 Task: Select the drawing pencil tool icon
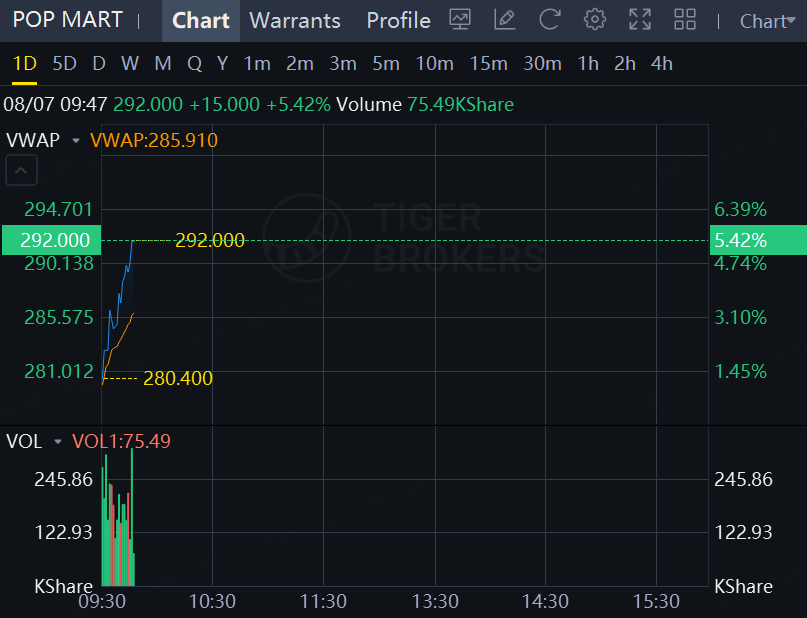pyautogui.click(x=504, y=20)
